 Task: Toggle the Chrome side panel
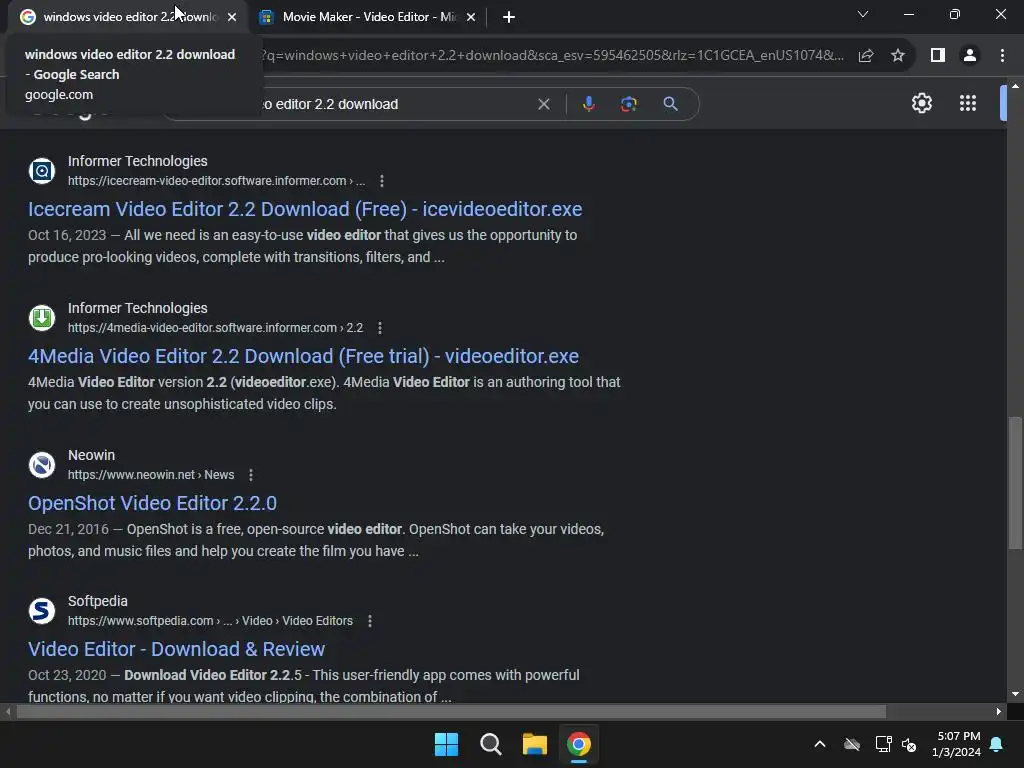(938, 56)
